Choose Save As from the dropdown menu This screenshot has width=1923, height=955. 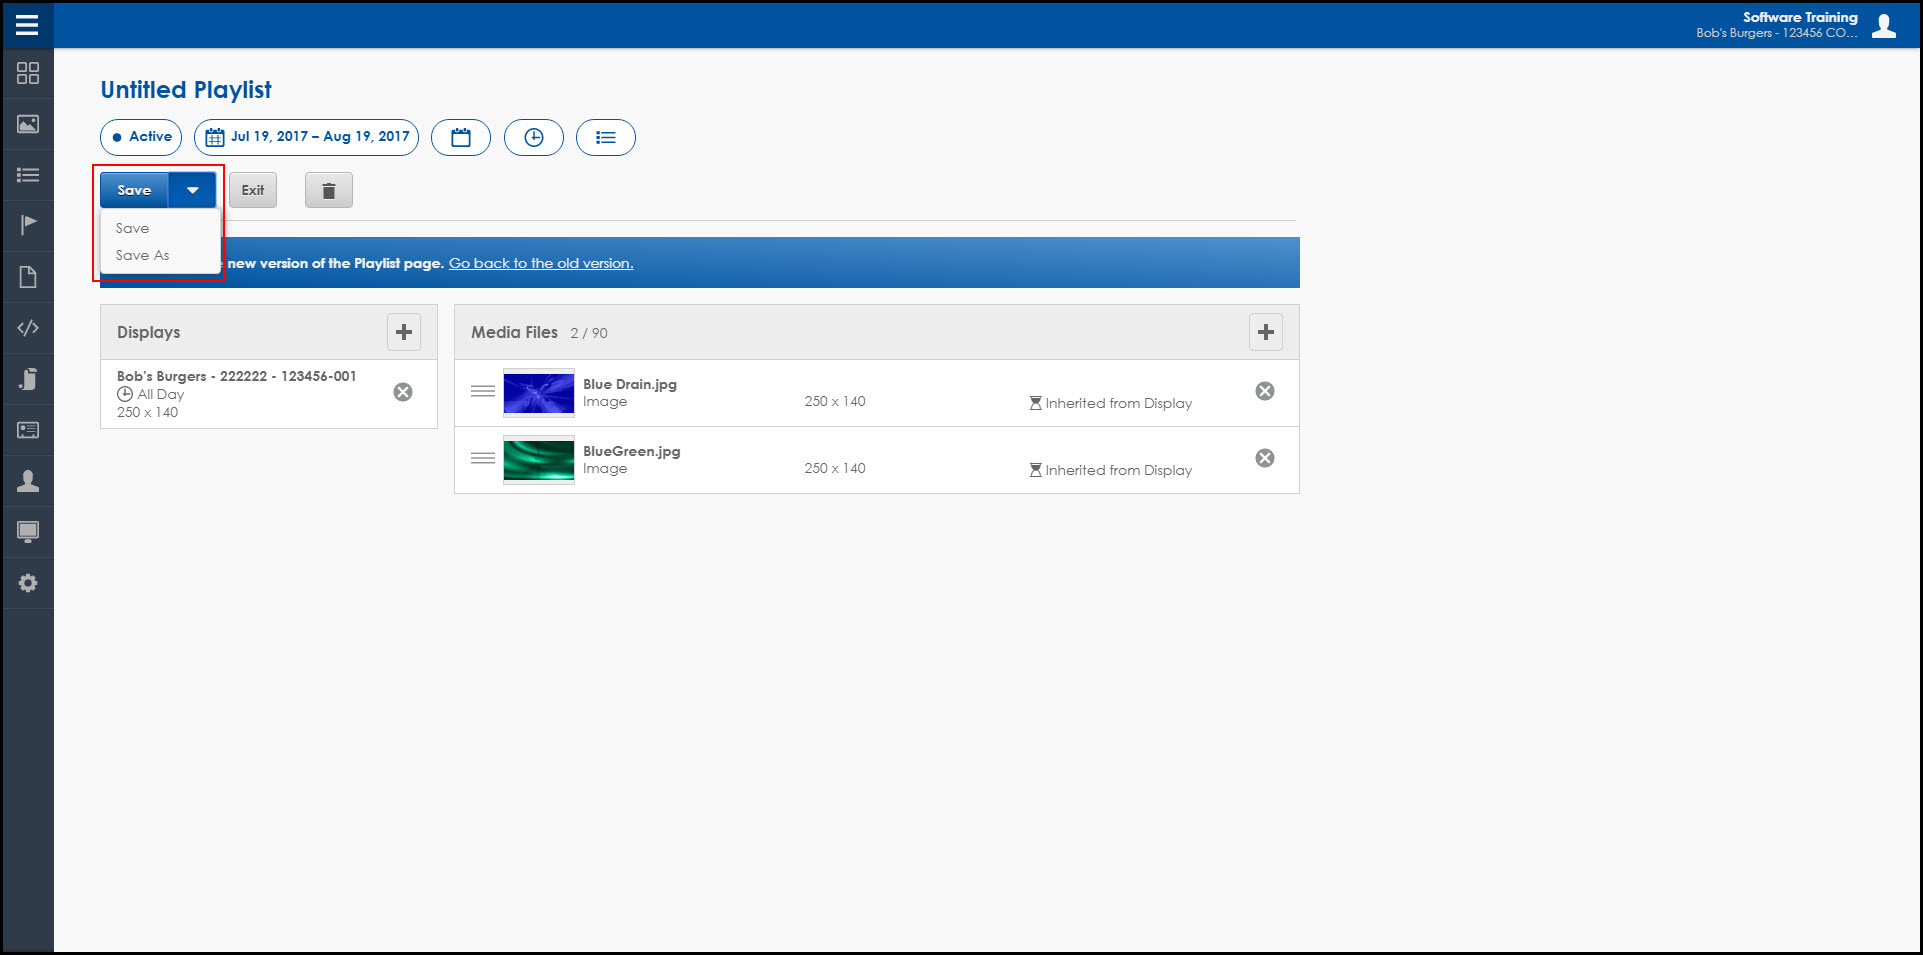[142, 255]
